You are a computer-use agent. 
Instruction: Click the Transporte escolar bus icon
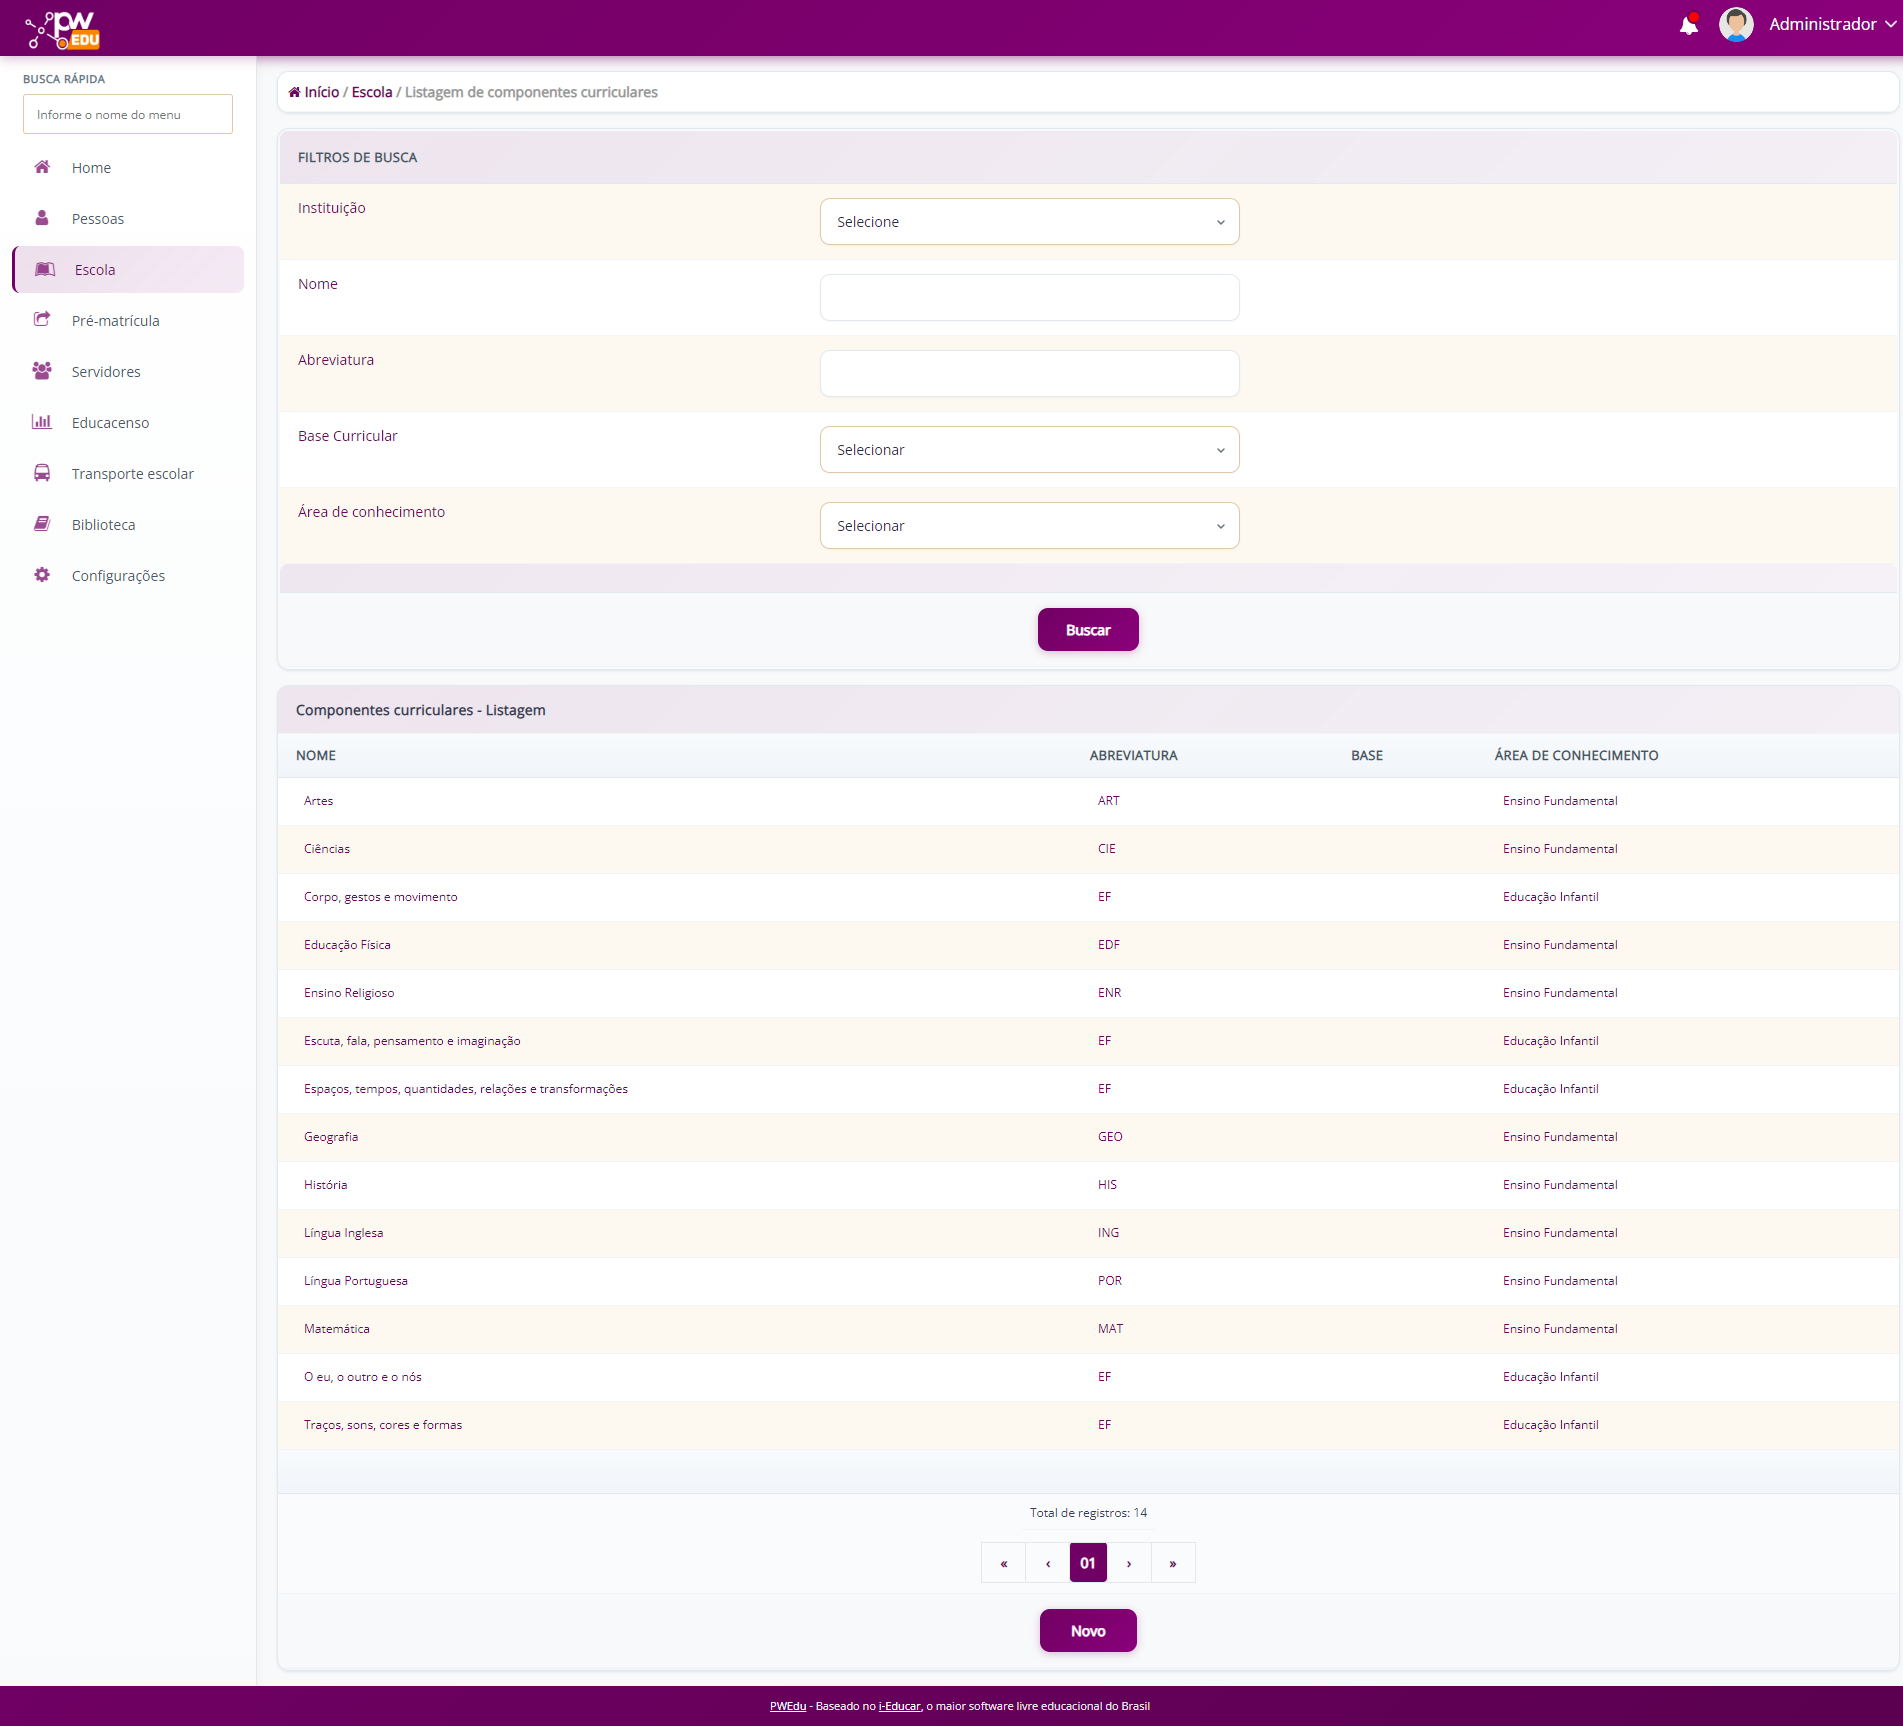tap(42, 473)
